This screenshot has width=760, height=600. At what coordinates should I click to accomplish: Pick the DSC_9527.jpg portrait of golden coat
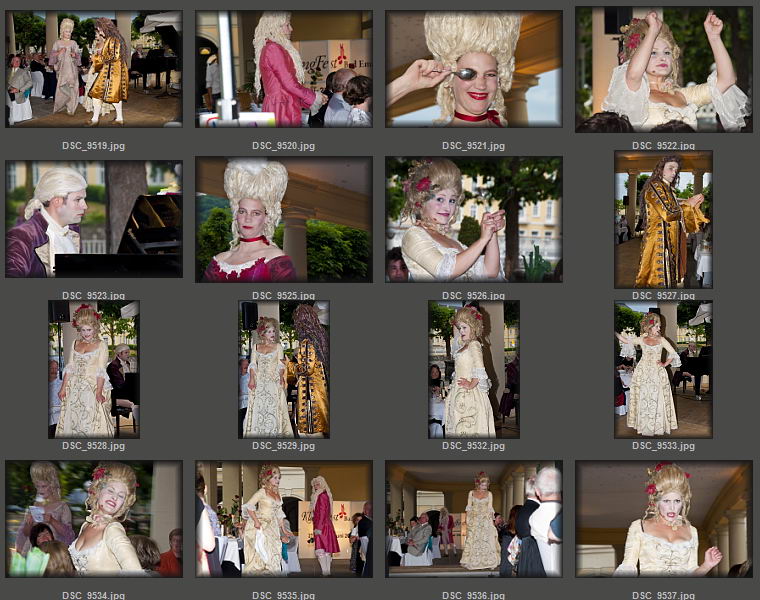point(664,220)
